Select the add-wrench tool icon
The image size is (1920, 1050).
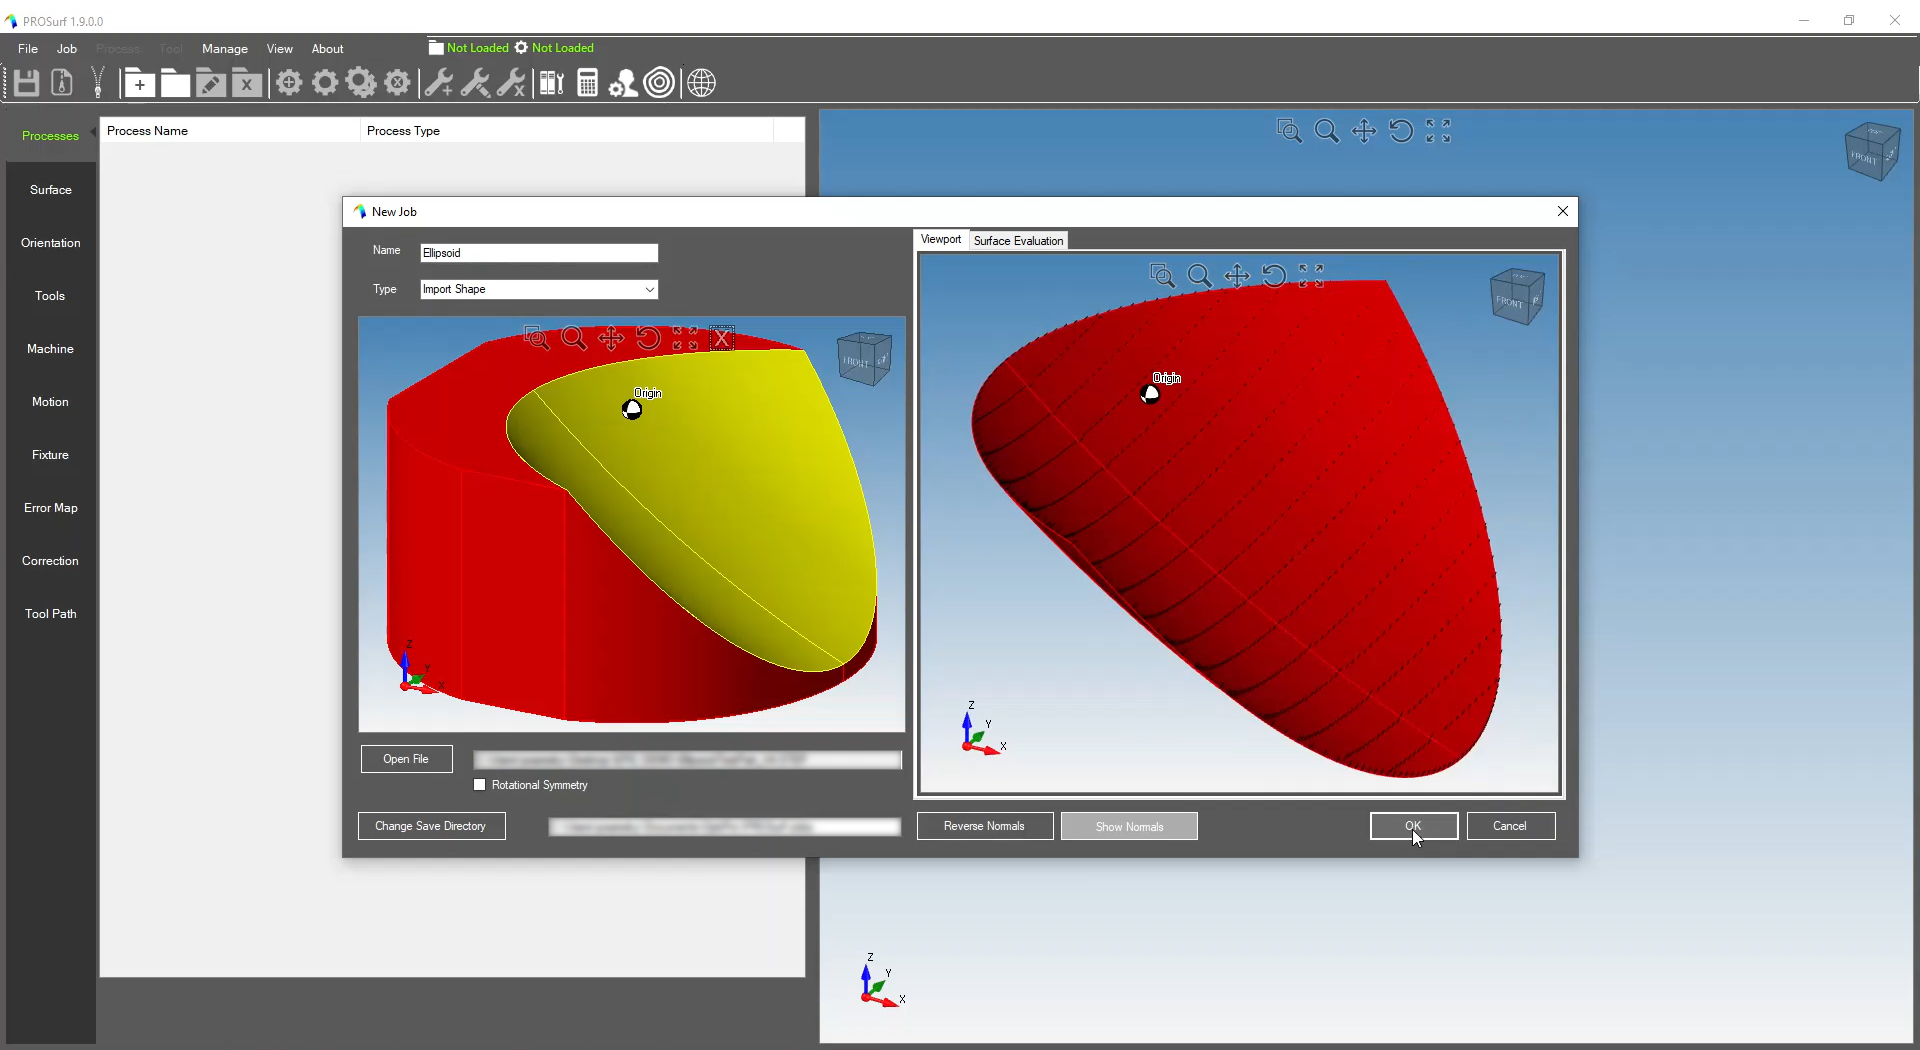pos(438,83)
